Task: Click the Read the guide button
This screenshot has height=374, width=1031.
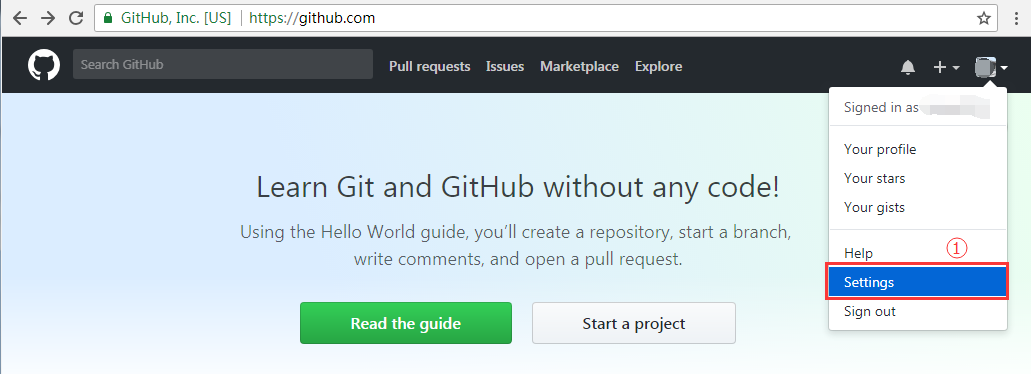Action: coord(406,323)
